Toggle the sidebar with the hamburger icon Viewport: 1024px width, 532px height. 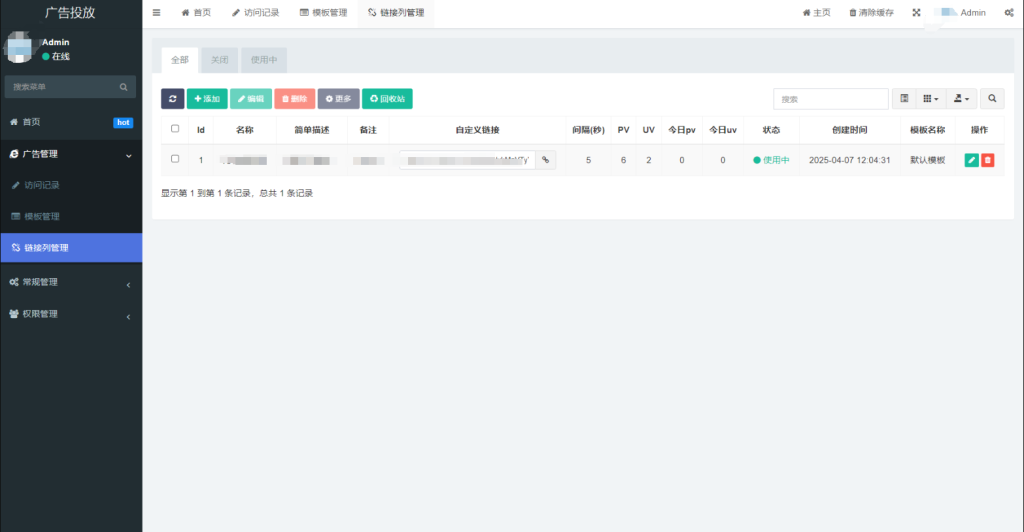156,12
